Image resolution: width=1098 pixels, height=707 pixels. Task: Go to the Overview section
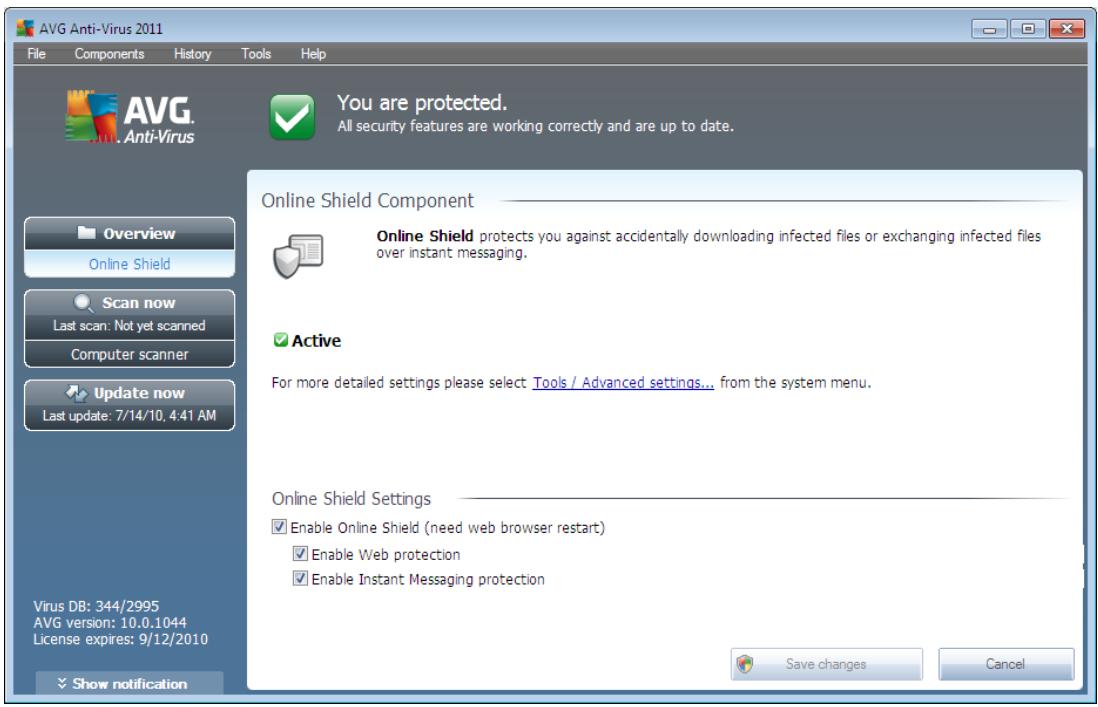[130, 234]
